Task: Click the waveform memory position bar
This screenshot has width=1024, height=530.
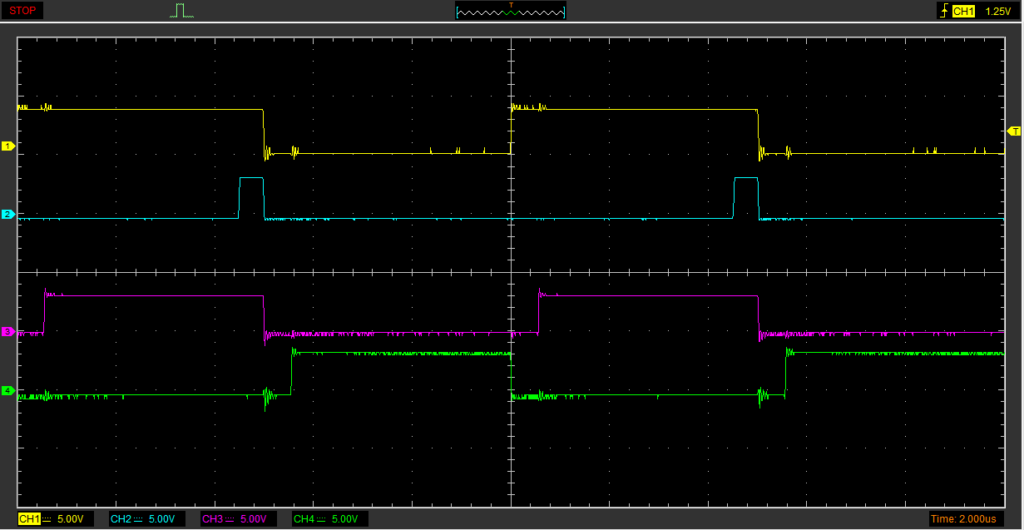Action: 510,12
